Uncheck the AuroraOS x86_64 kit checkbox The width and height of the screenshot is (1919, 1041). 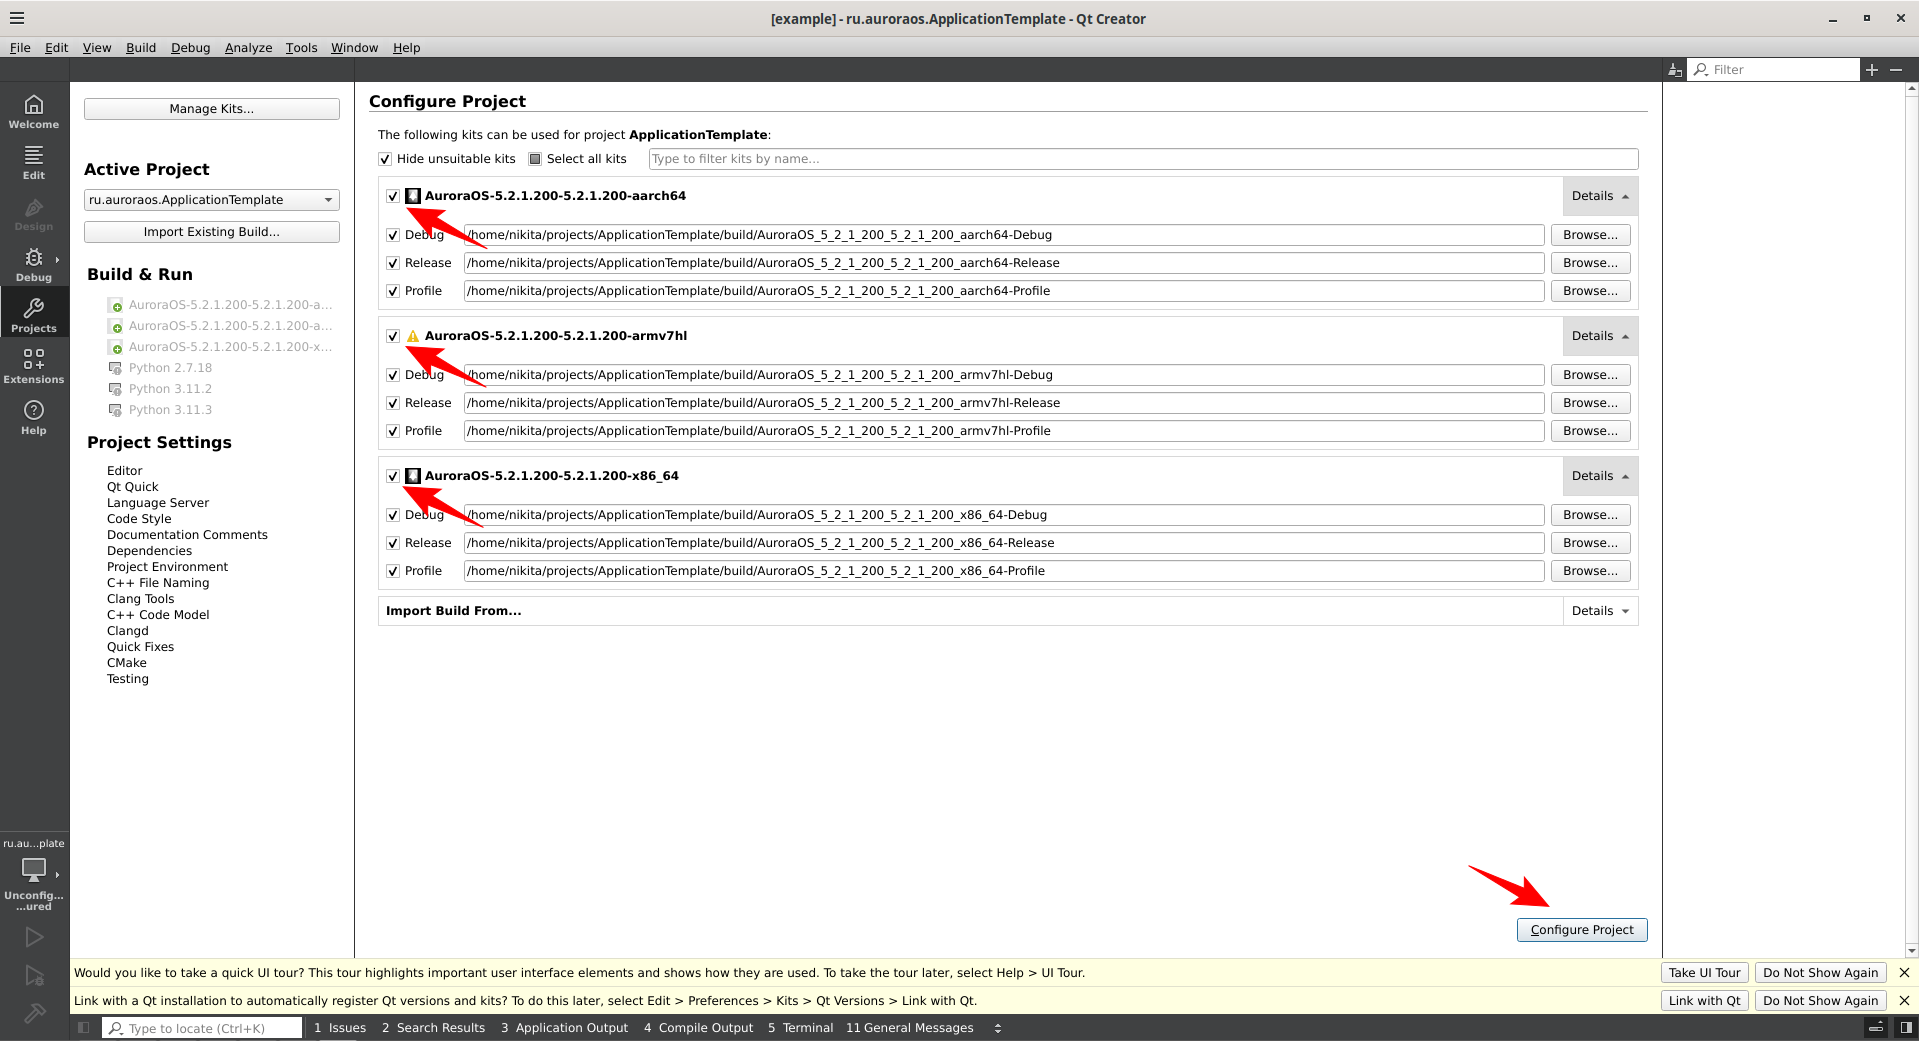tap(393, 476)
